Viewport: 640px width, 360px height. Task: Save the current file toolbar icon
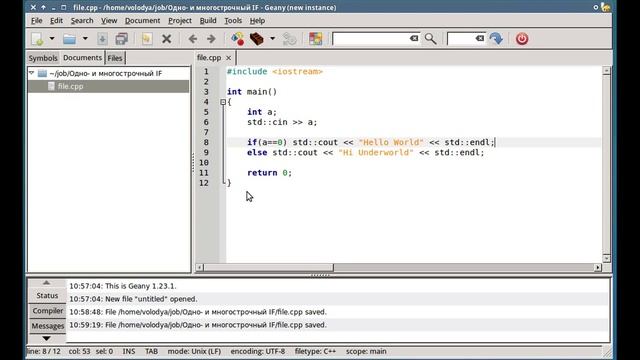(x=102, y=39)
